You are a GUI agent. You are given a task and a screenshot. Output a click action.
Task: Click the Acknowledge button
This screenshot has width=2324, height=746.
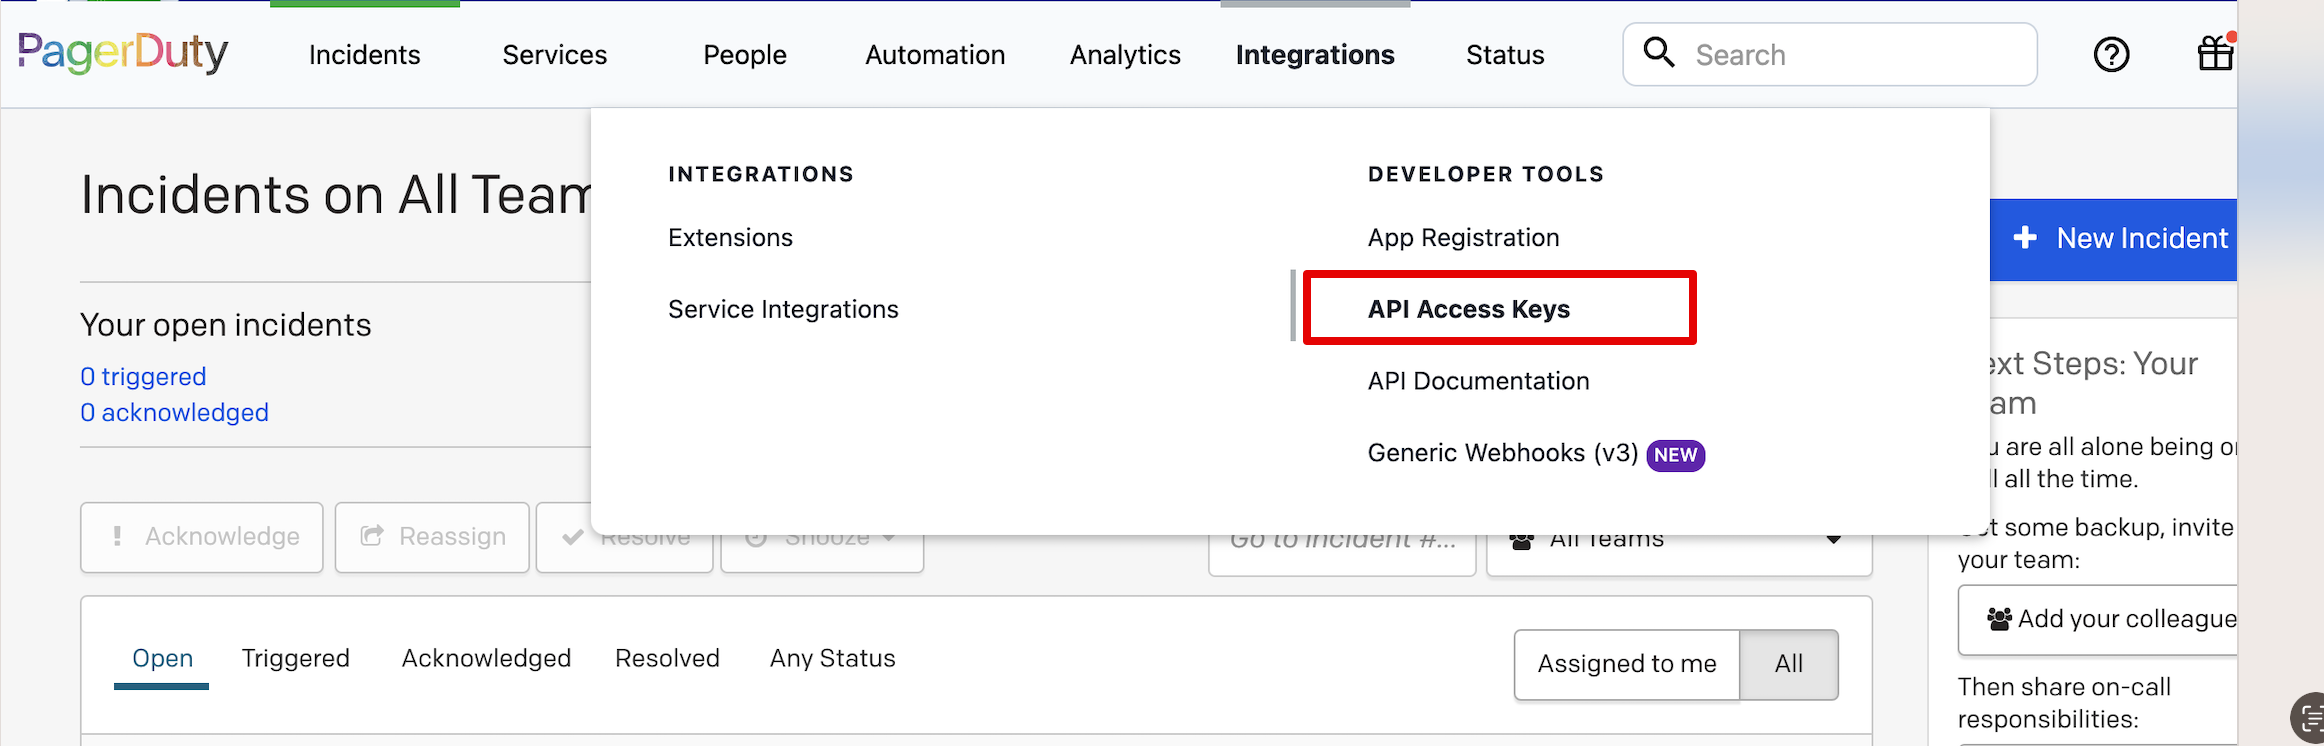pyautogui.click(x=202, y=537)
